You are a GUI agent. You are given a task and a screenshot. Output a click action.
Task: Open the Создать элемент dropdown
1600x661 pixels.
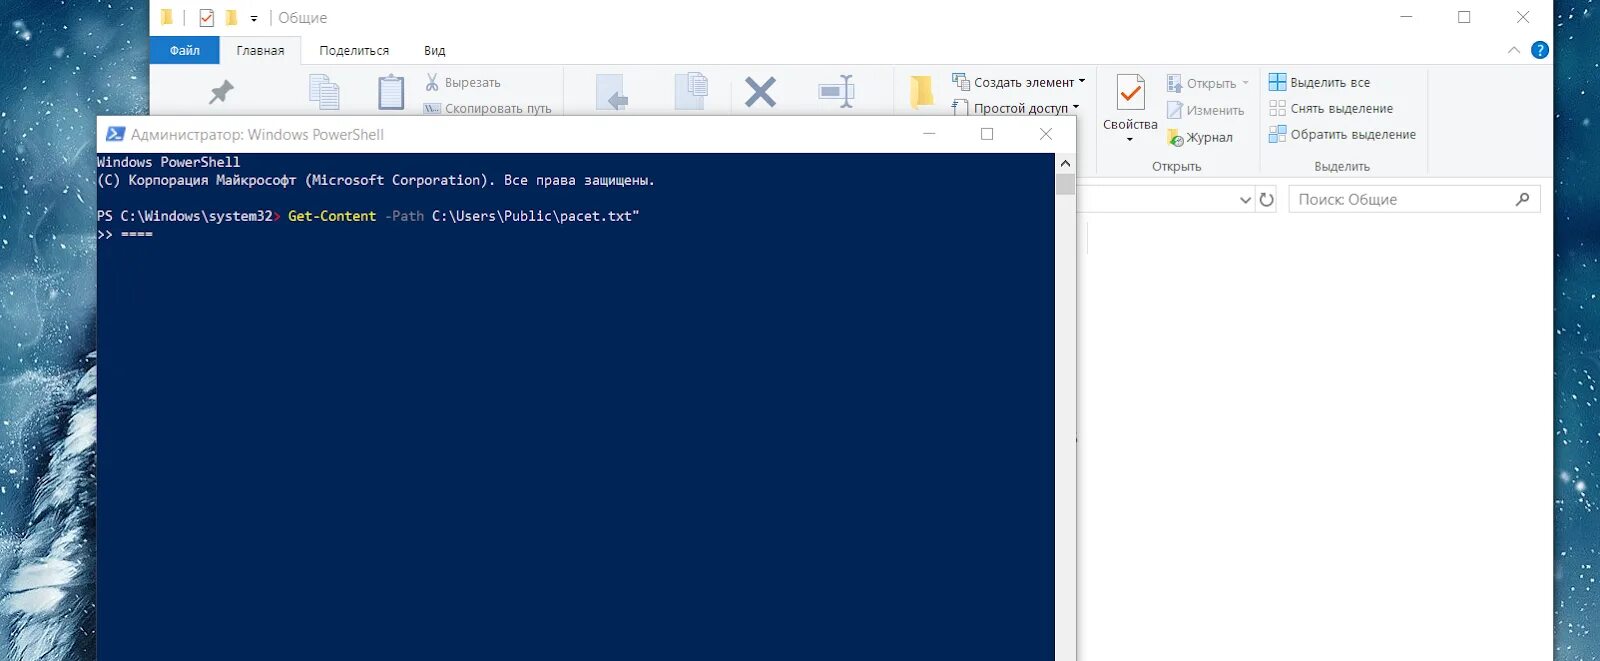pos(1018,82)
